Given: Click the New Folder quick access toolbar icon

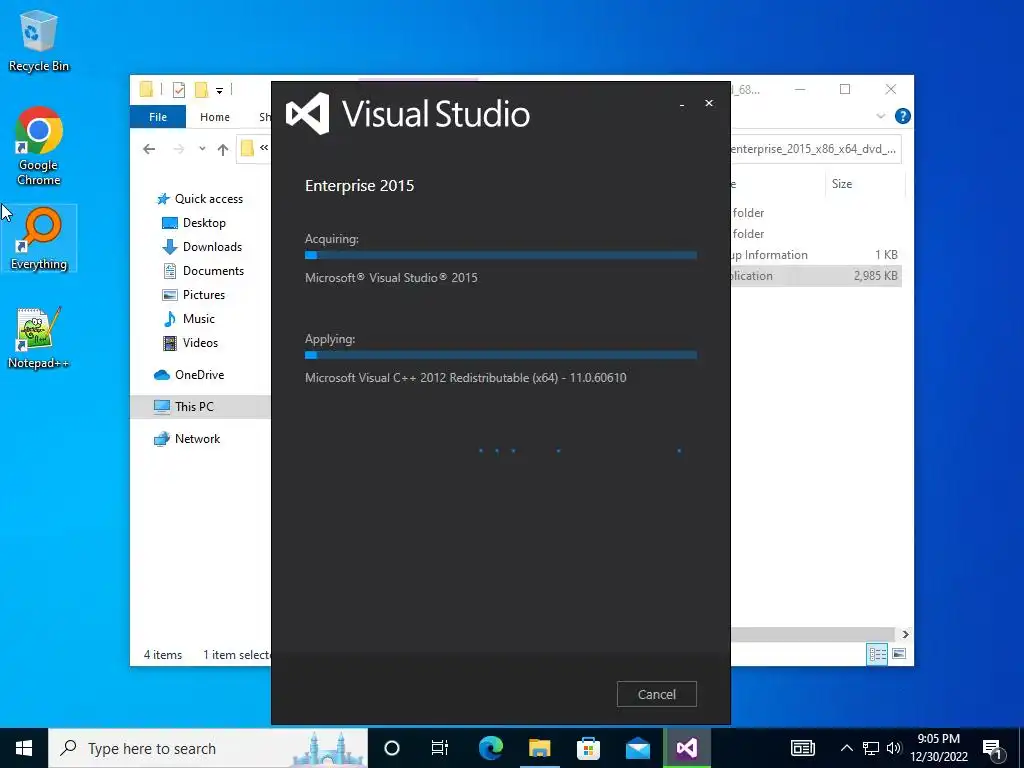Looking at the screenshot, I should click(202, 89).
